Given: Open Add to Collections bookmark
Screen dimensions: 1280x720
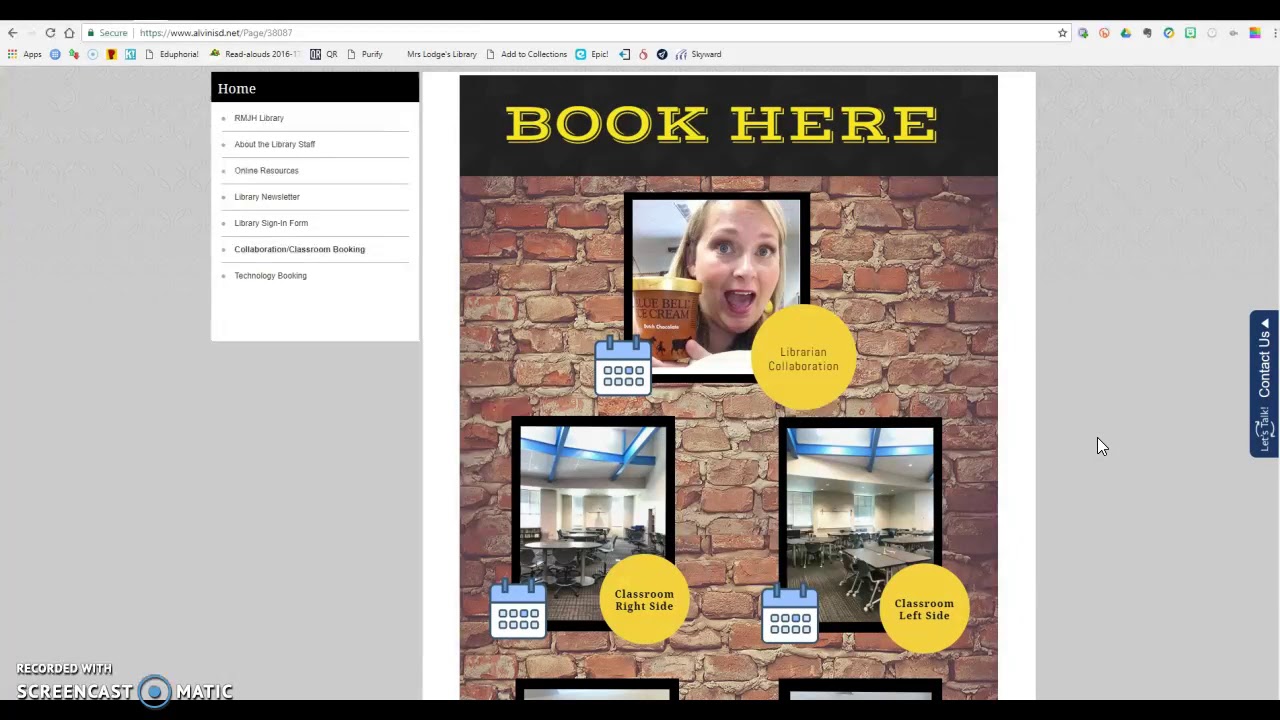Looking at the screenshot, I should pyautogui.click(x=526, y=54).
